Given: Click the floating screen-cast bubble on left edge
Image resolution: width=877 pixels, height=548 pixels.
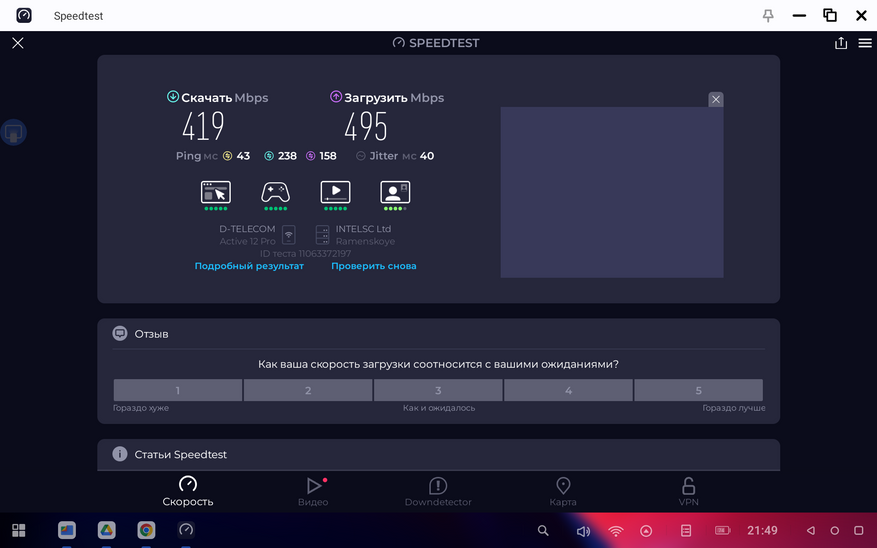Looking at the screenshot, I should (13, 133).
